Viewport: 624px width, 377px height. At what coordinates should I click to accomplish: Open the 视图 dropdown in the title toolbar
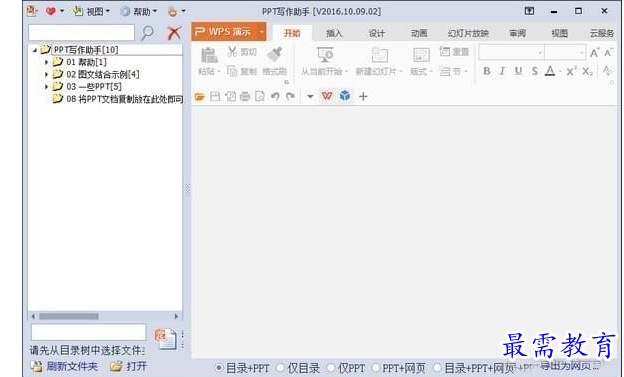click(x=91, y=12)
